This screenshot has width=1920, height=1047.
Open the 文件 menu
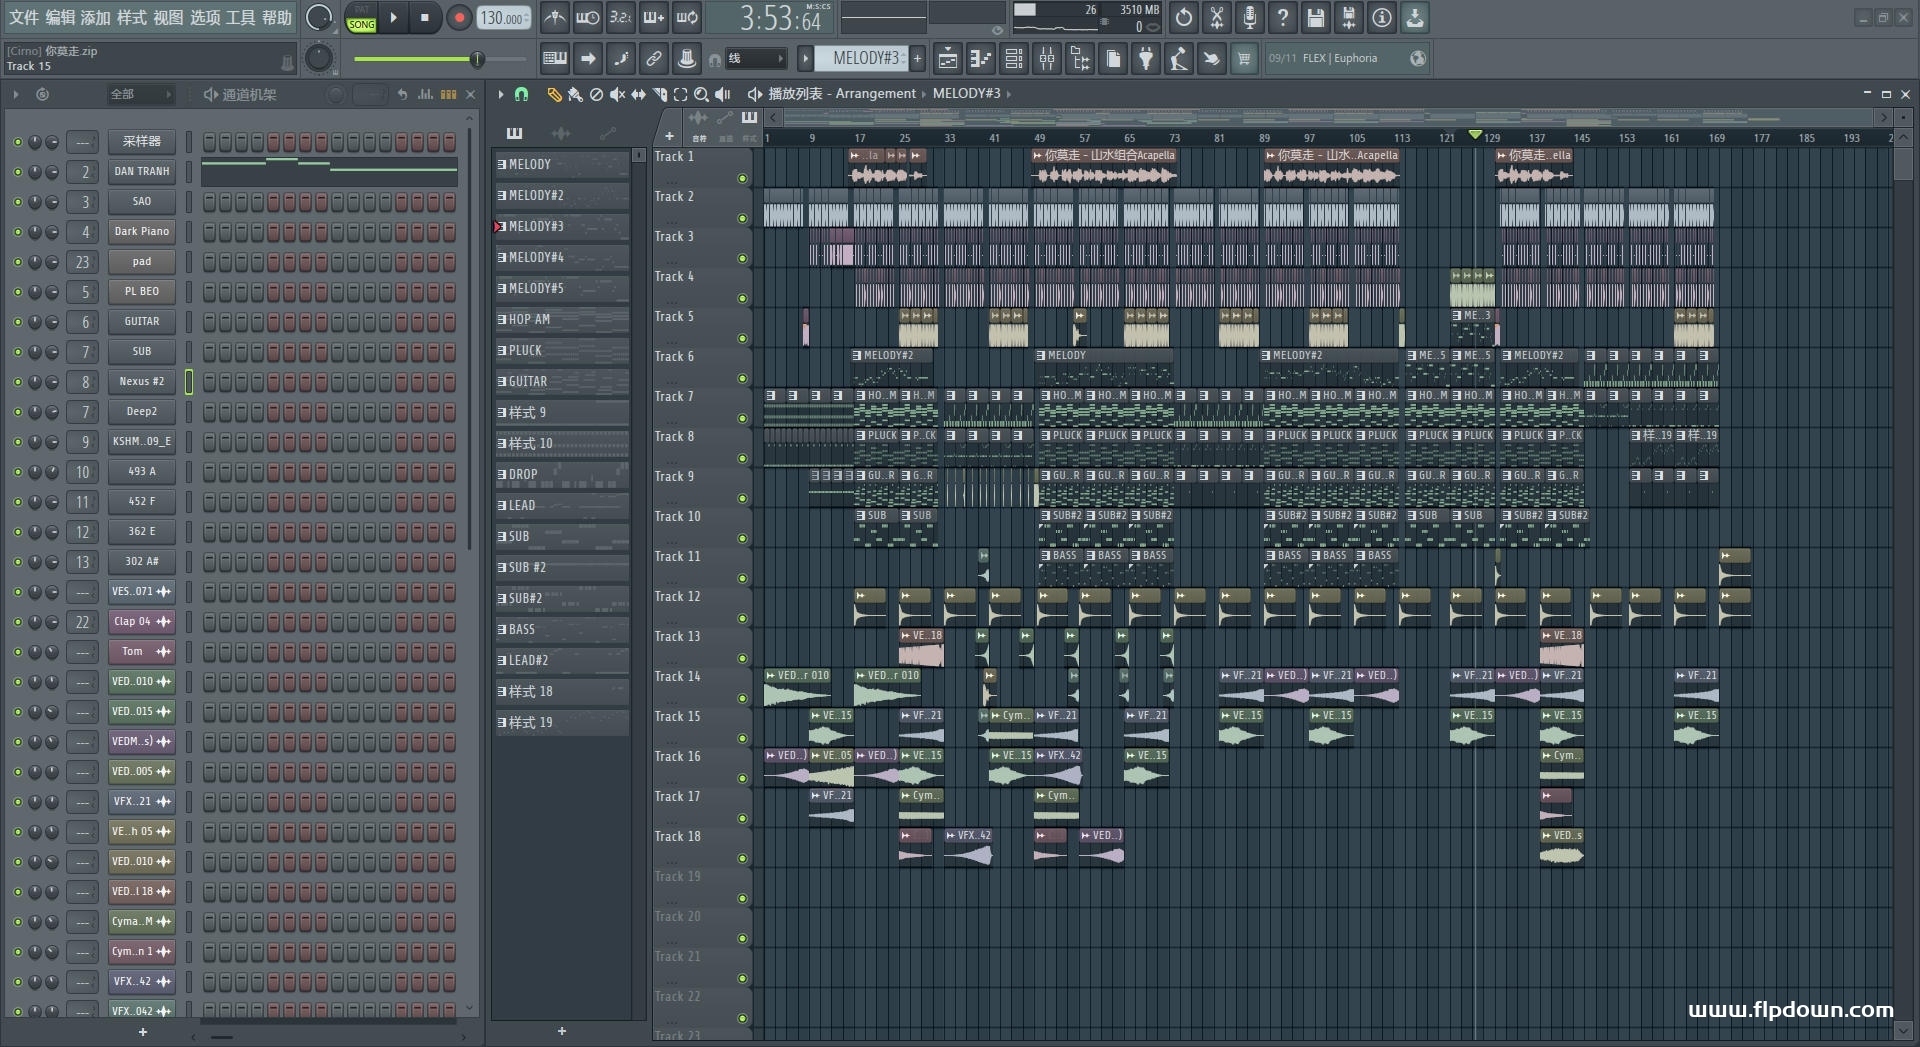pos(23,18)
